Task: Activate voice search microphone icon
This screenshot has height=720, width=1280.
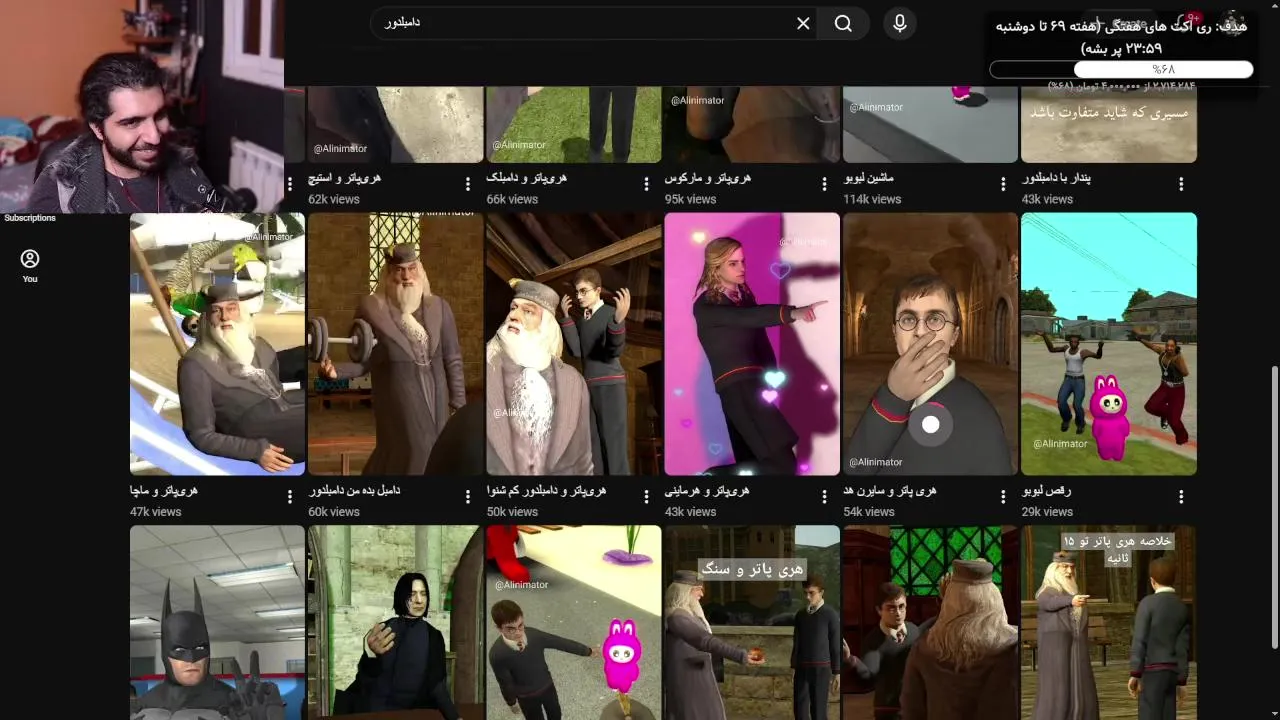Action: (x=900, y=23)
